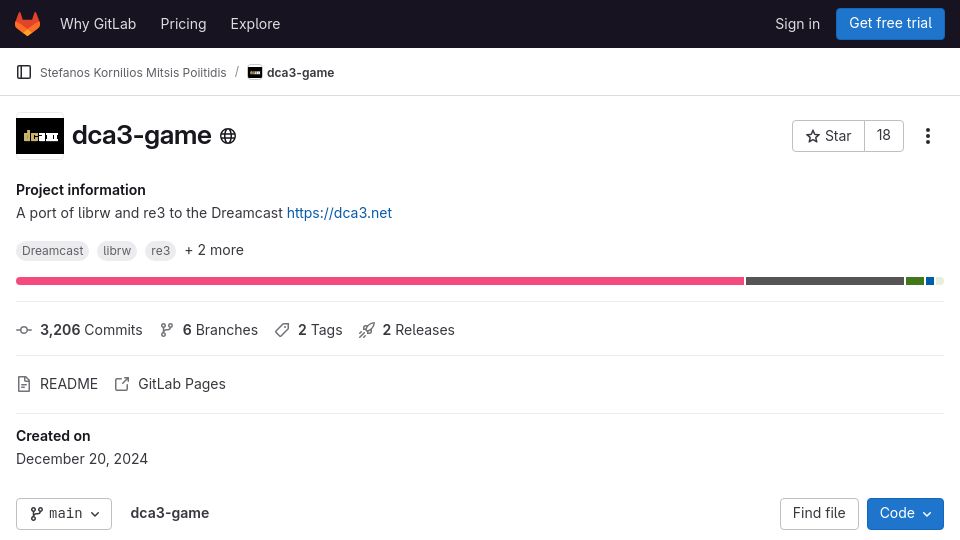The height and width of the screenshot is (540, 960).
Task: Click the dark gray language bar segment
Action: (x=825, y=281)
